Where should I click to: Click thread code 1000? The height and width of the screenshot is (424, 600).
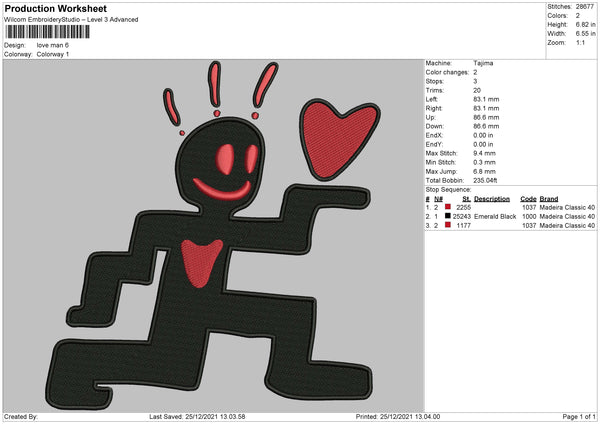coord(529,217)
